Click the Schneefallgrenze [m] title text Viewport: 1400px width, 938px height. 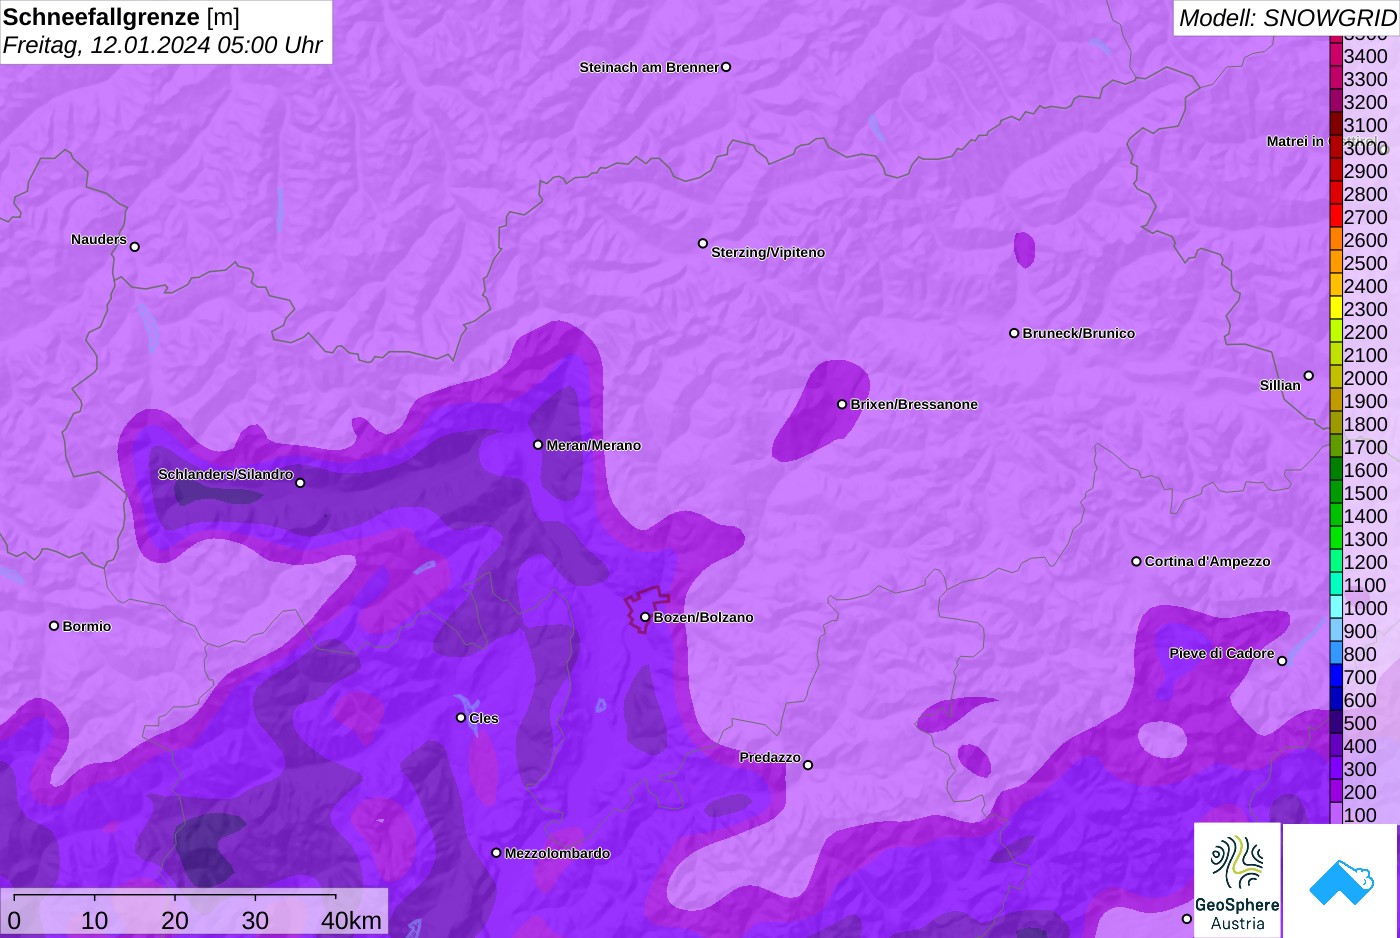[x=121, y=17]
